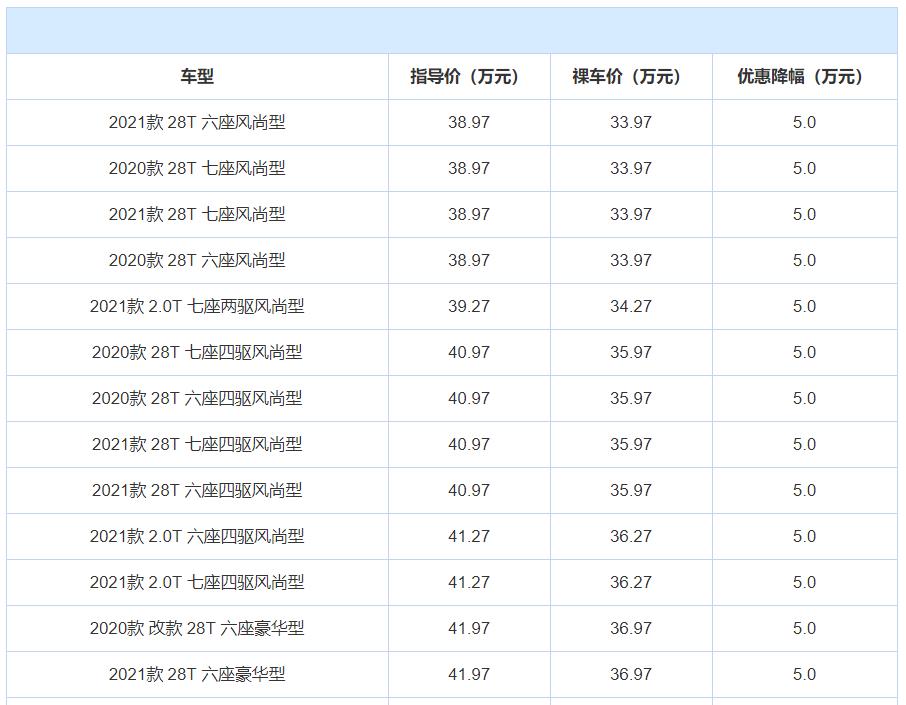
Task: Click the 优惠降幅(万元) column header
Action: 804,76
